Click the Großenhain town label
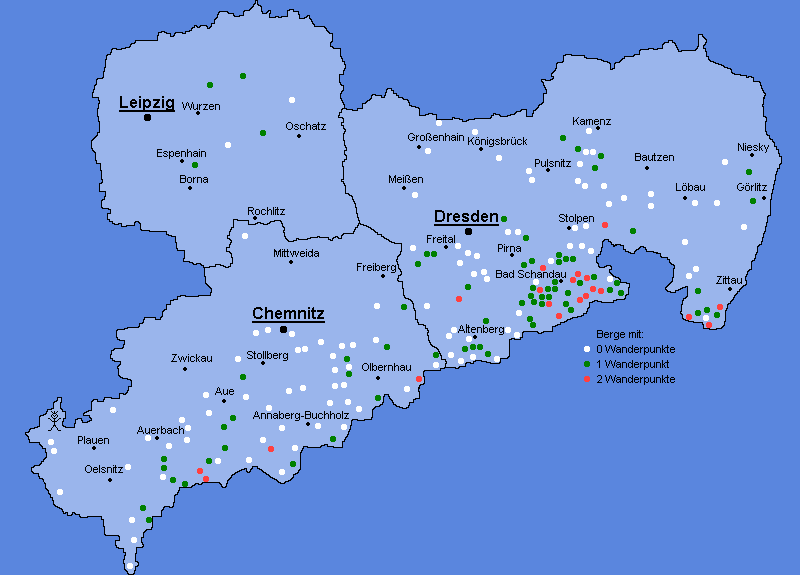 click(x=436, y=137)
